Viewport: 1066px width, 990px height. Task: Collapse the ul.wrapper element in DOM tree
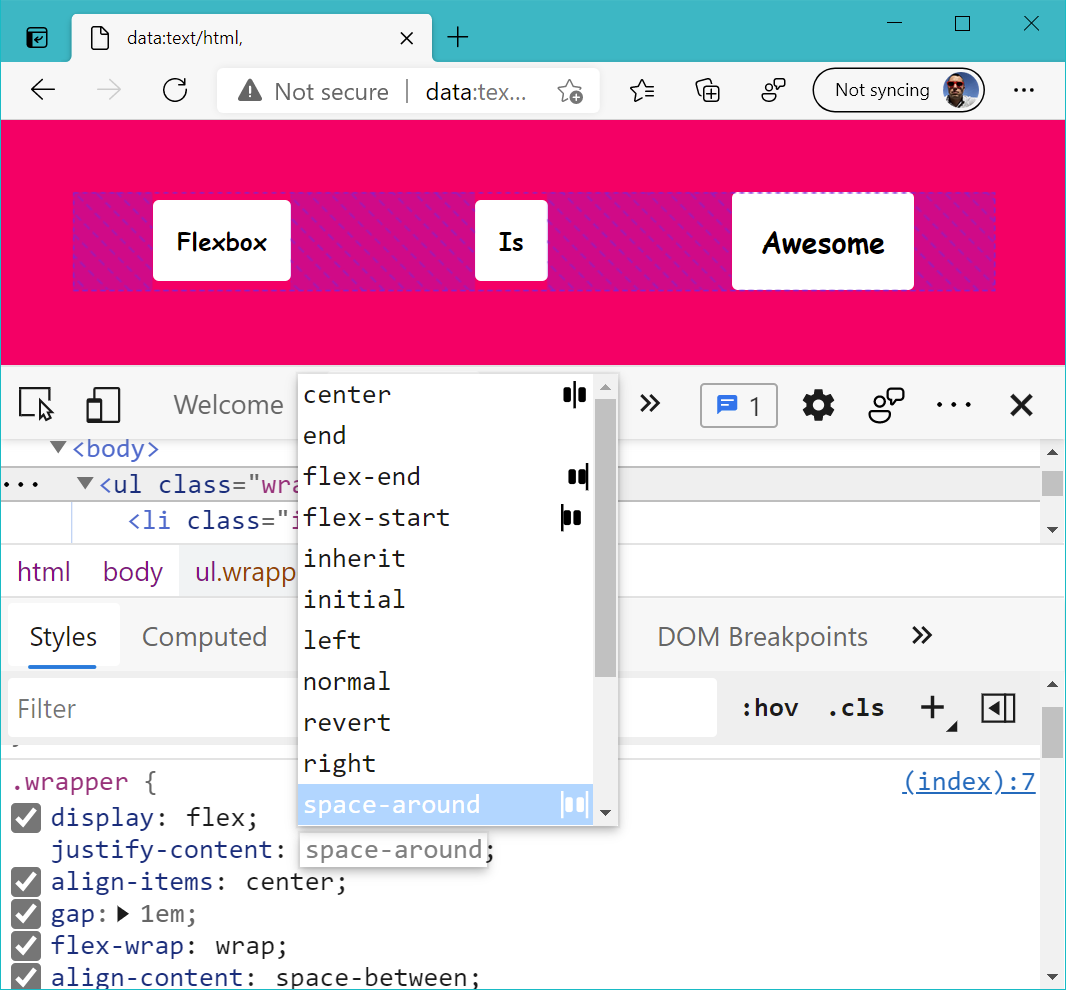pyautogui.click(x=85, y=484)
